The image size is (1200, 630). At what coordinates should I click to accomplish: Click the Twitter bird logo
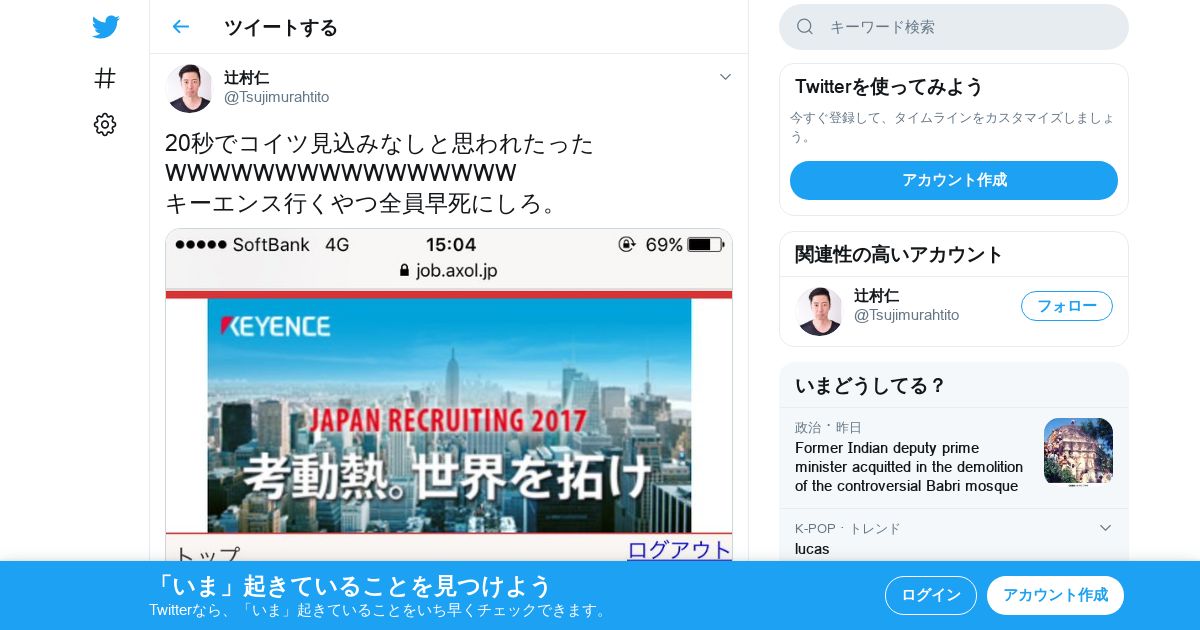pos(105,27)
